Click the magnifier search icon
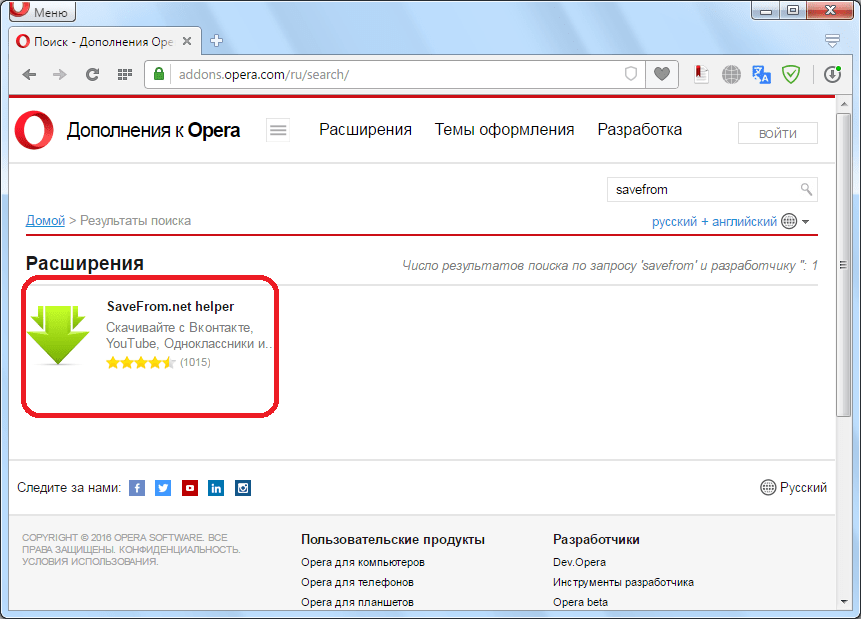 coord(806,189)
